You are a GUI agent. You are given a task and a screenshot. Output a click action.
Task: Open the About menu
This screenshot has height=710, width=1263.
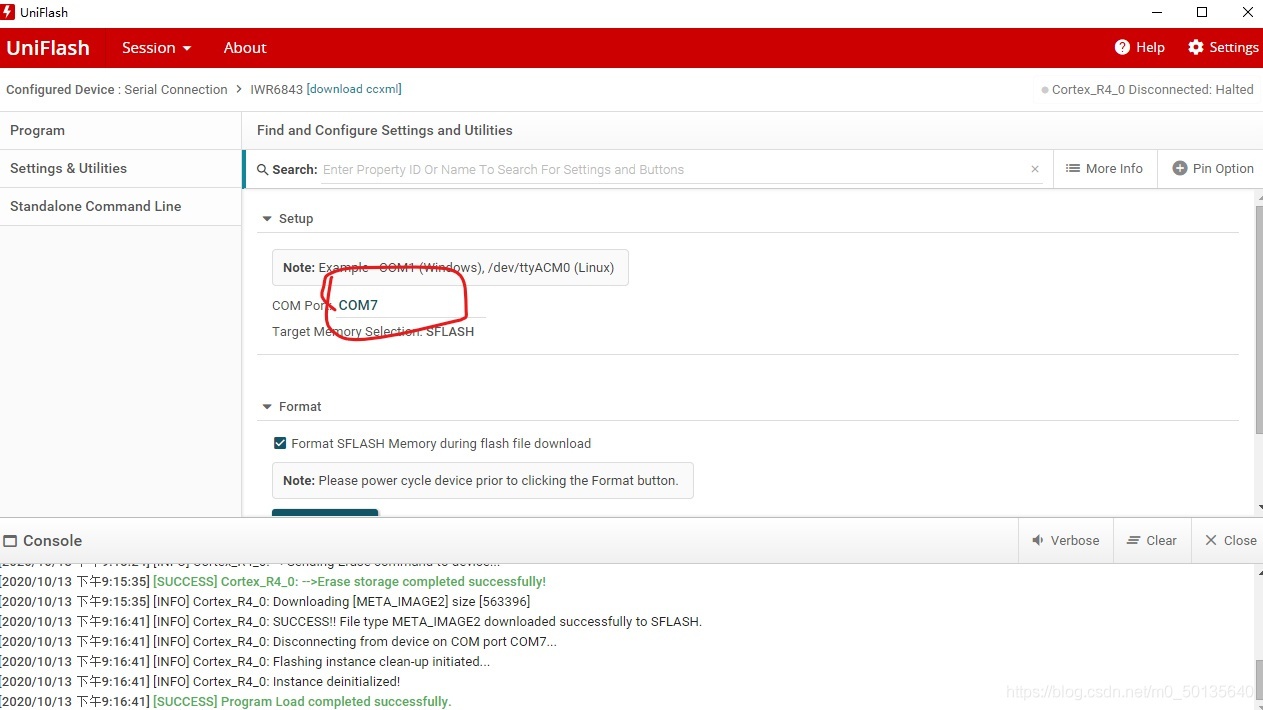click(x=245, y=47)
